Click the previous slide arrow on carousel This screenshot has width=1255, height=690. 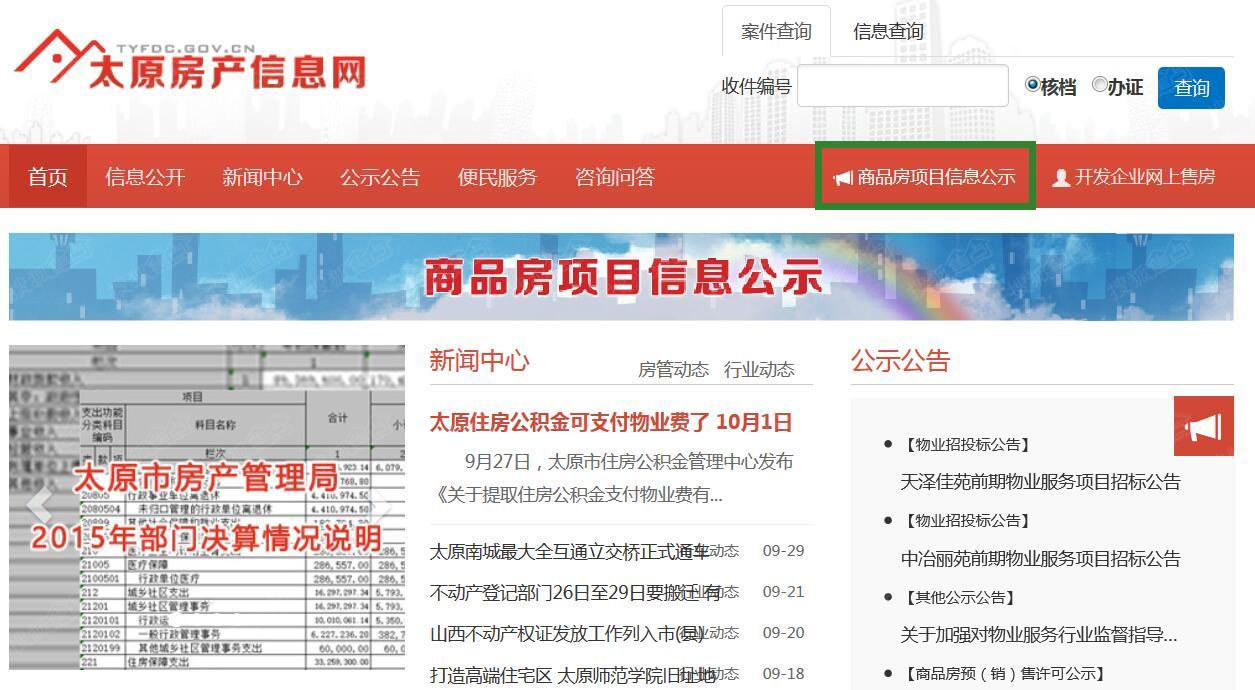(38, 506)
